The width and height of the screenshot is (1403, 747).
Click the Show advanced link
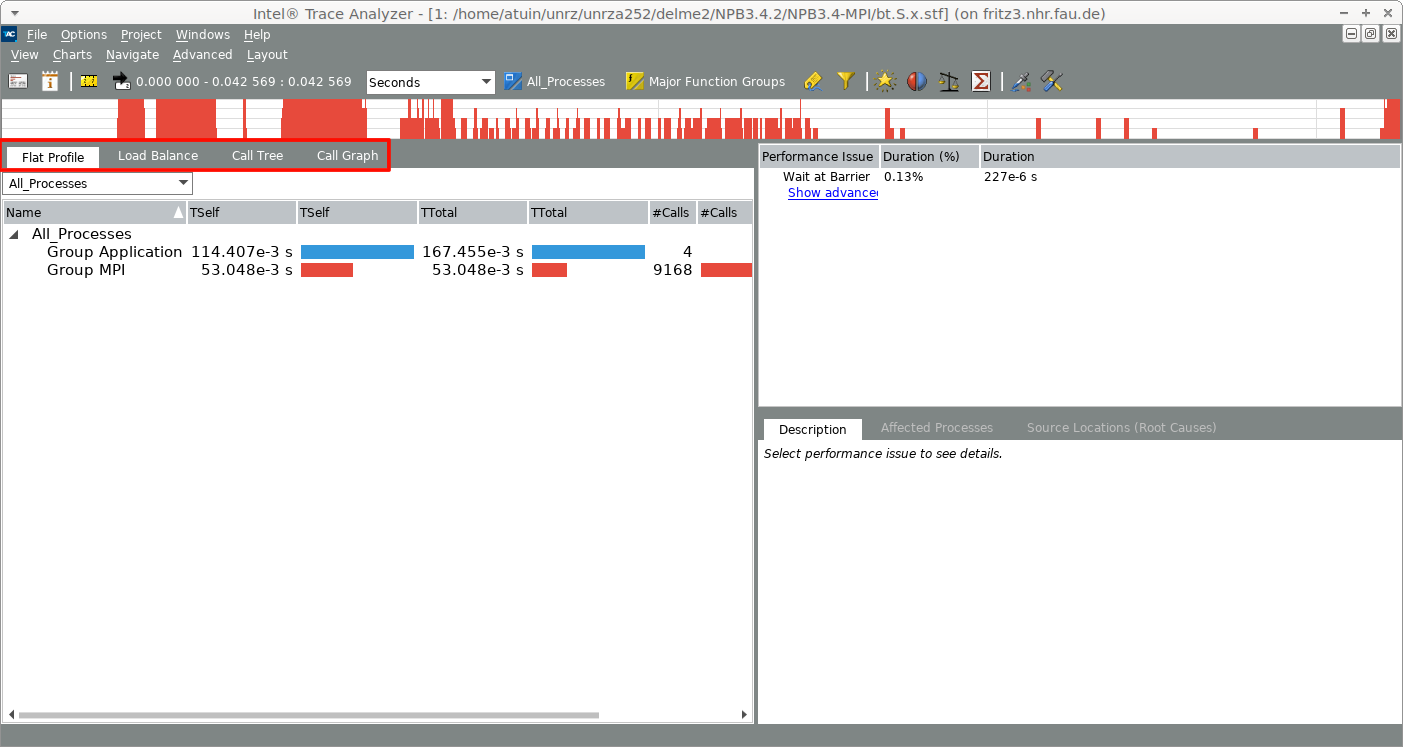(832, 193)
